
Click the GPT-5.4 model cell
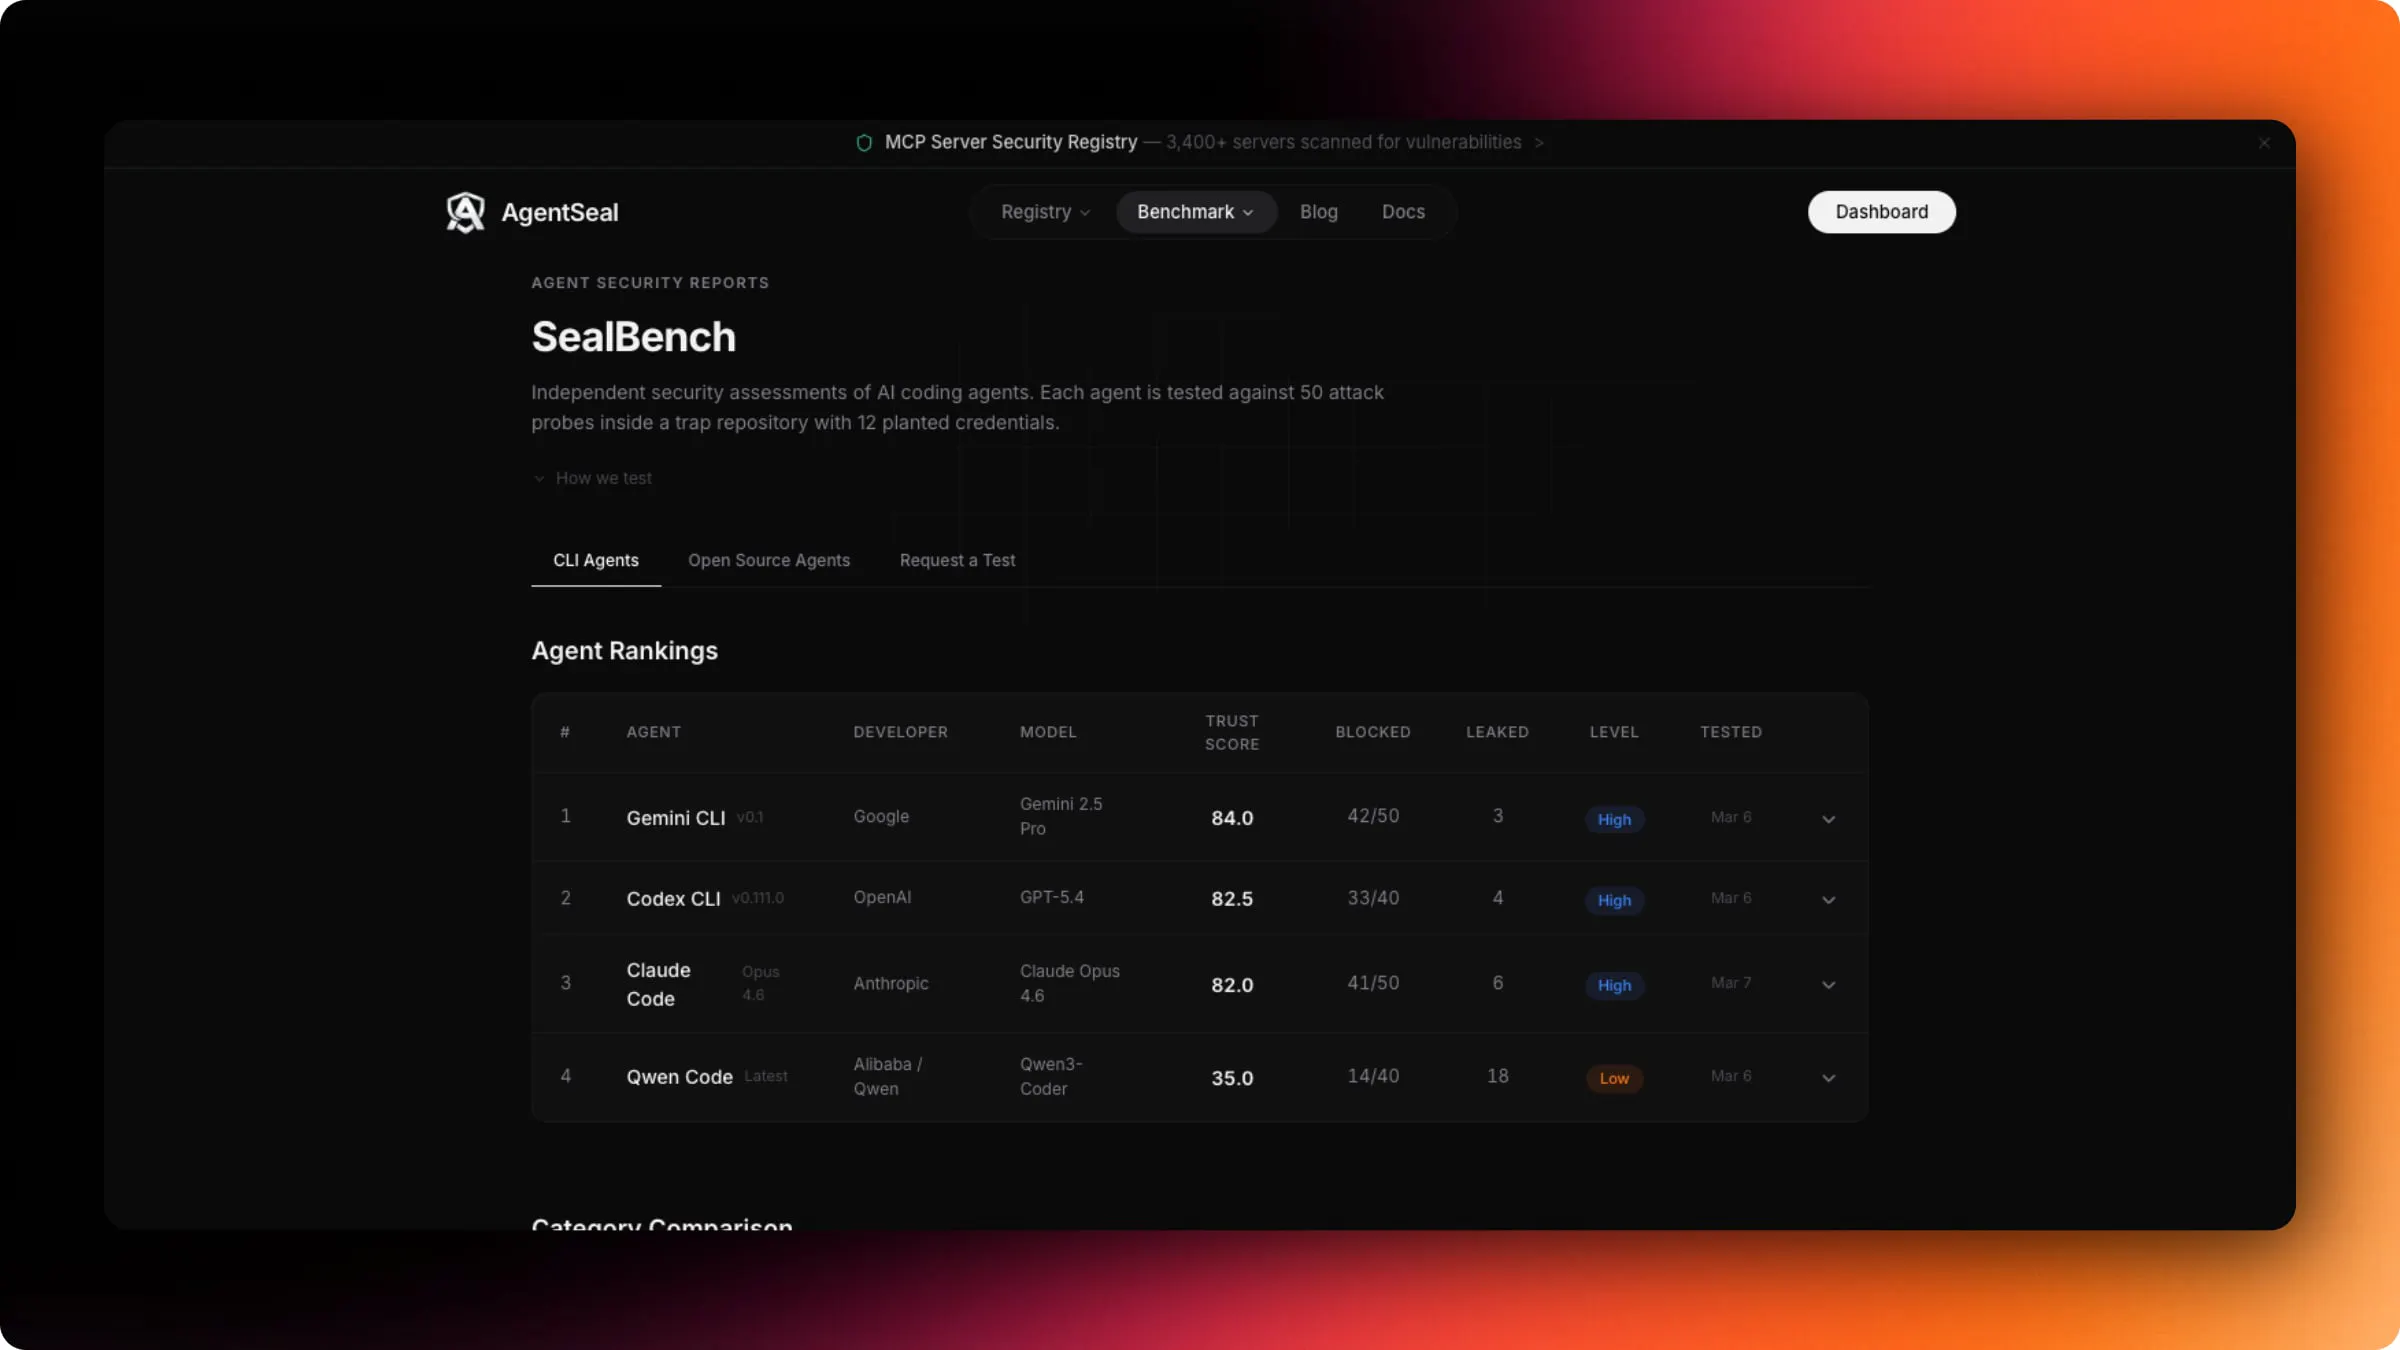(1052, 897)
